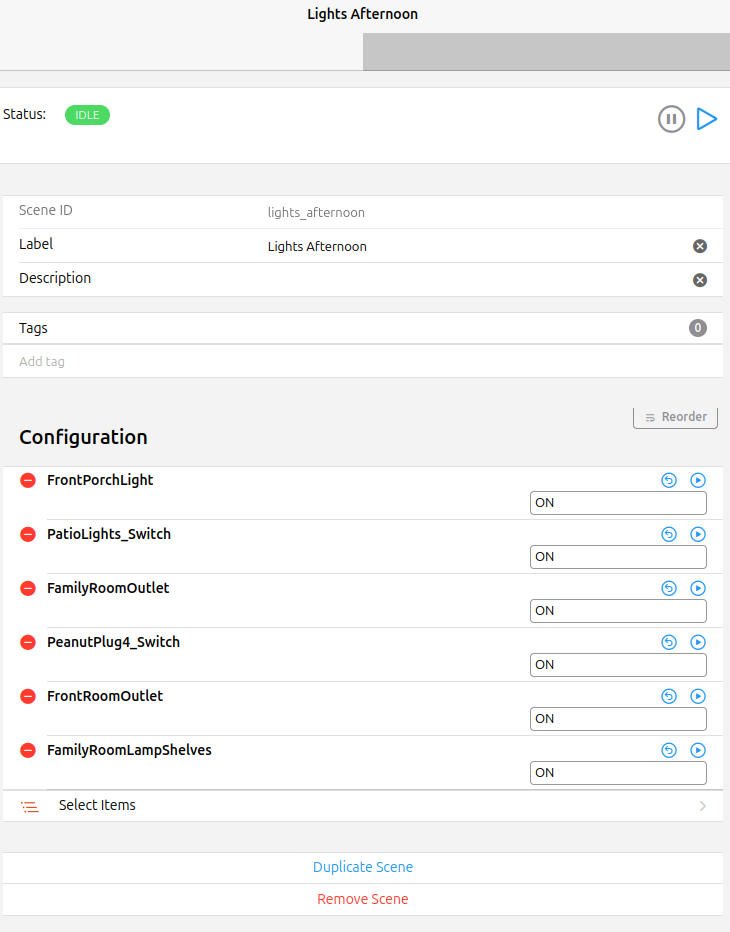
Task: Delete PatioLights_Switch with the red minus icon
Action: (28, 534)
